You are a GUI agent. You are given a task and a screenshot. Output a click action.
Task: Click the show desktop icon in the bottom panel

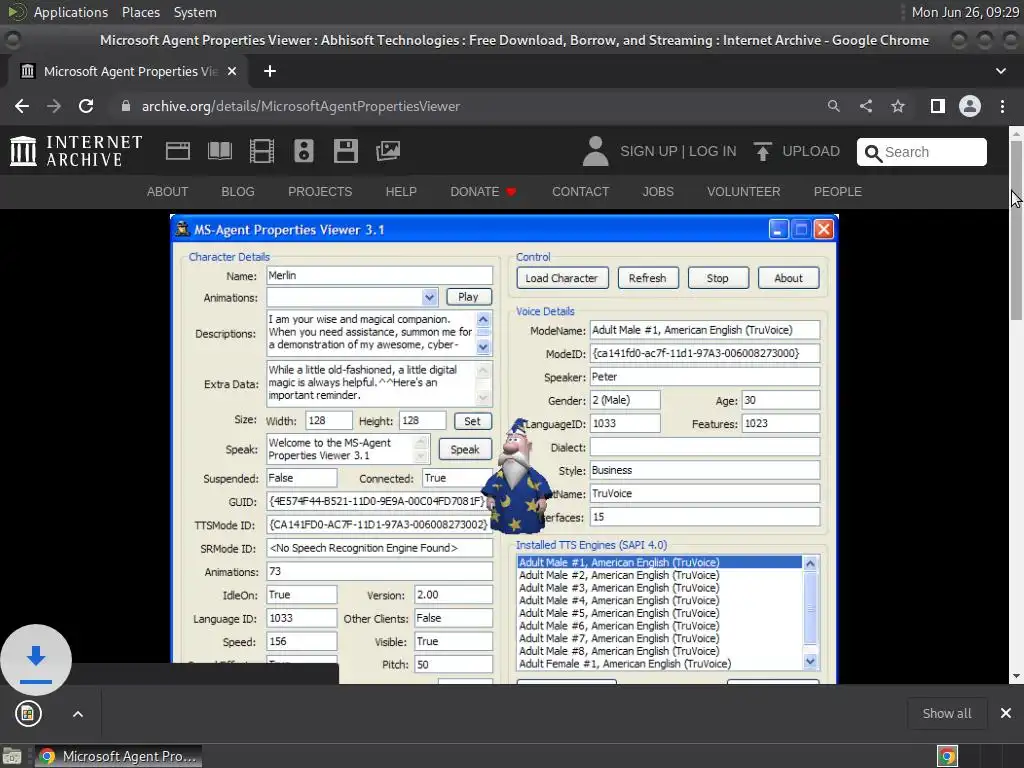click(12, 756)
